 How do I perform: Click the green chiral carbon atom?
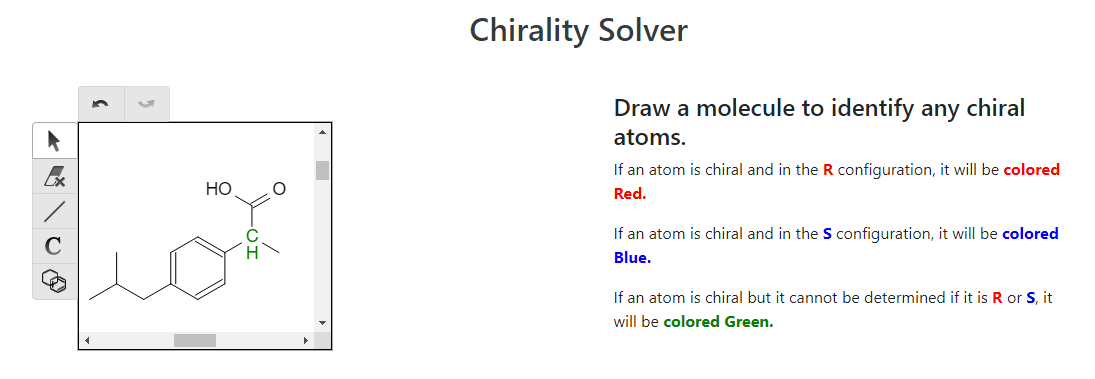tap(252, 237)
